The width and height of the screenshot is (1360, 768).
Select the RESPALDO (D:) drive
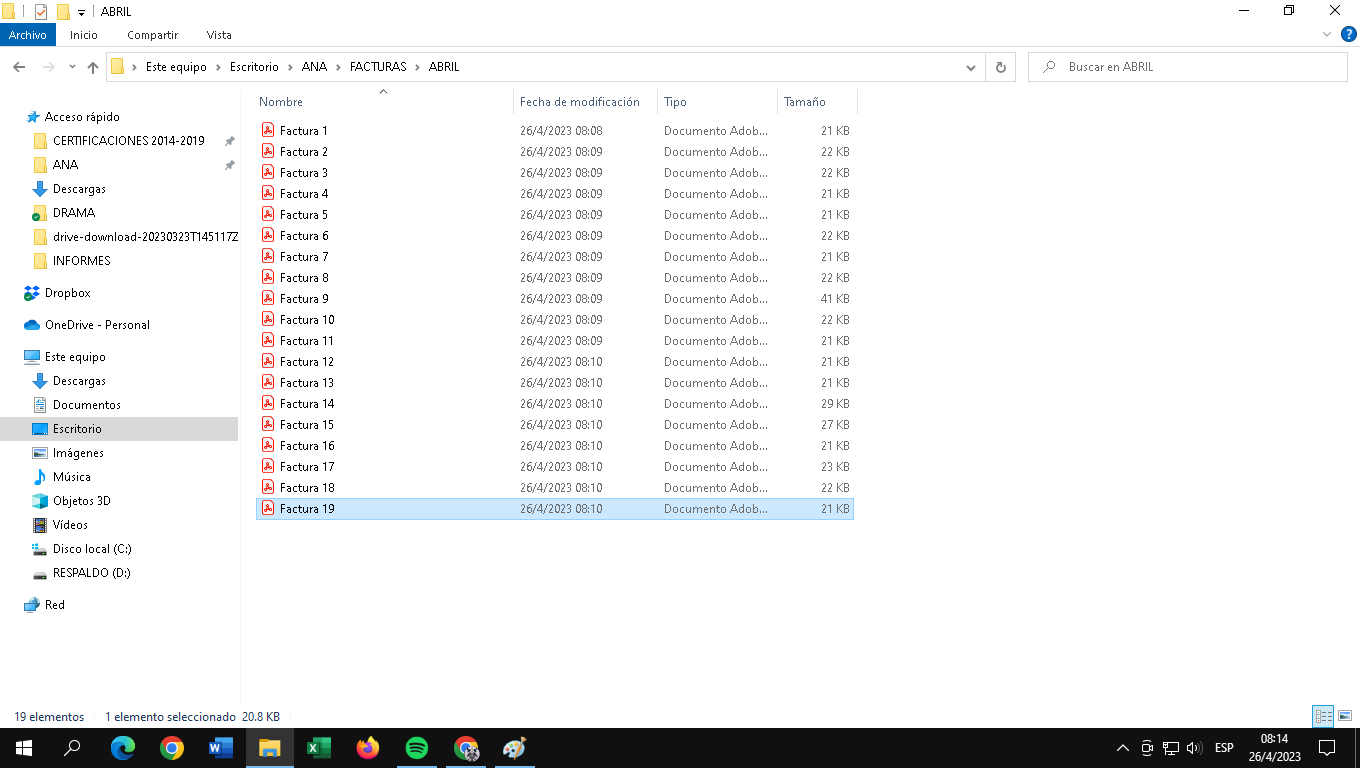(91, 573)
